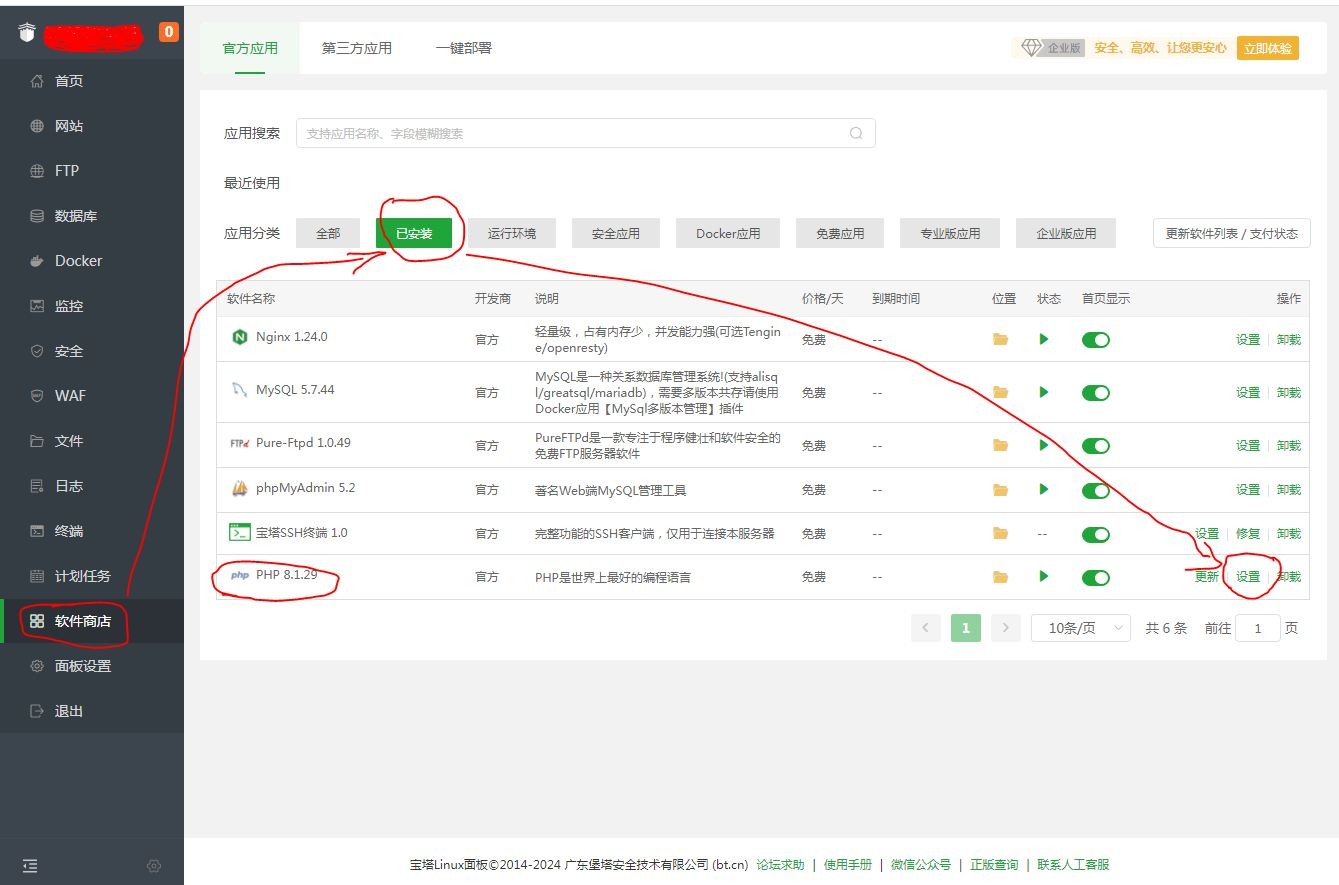Click the PHP running status play icon

1044,576
